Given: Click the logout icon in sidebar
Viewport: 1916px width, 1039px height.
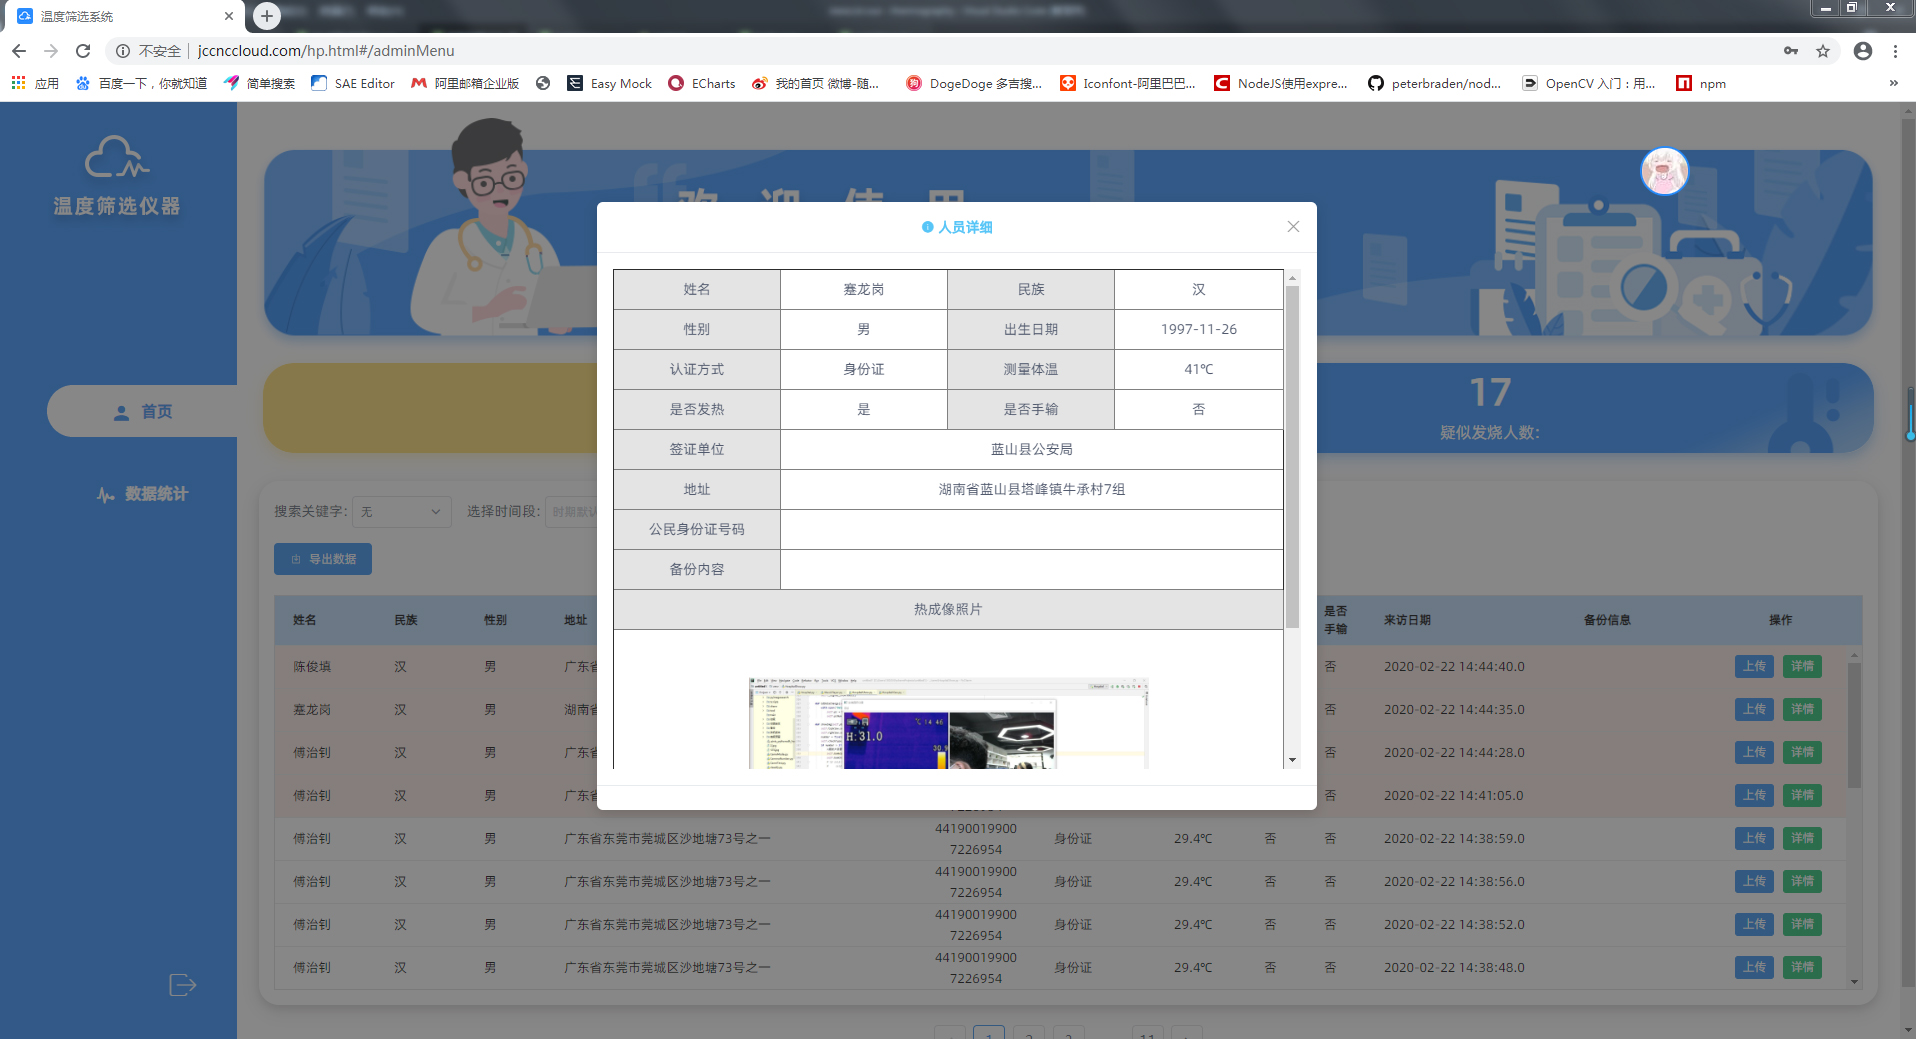Looking at the screenshot, I should tap(182, 985).
